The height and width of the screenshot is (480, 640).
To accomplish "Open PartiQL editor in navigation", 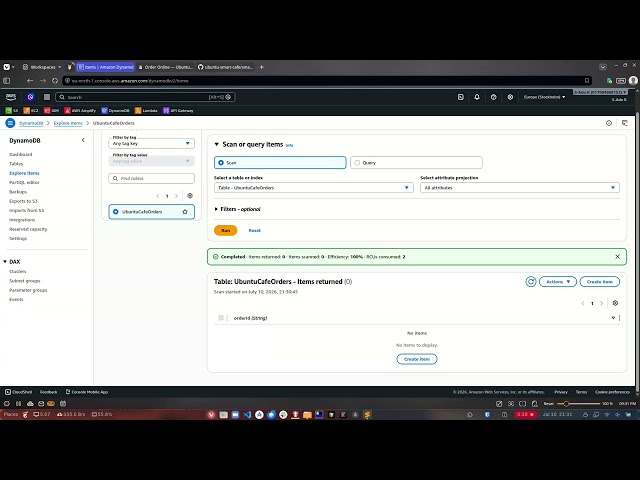I will (24, 182).
